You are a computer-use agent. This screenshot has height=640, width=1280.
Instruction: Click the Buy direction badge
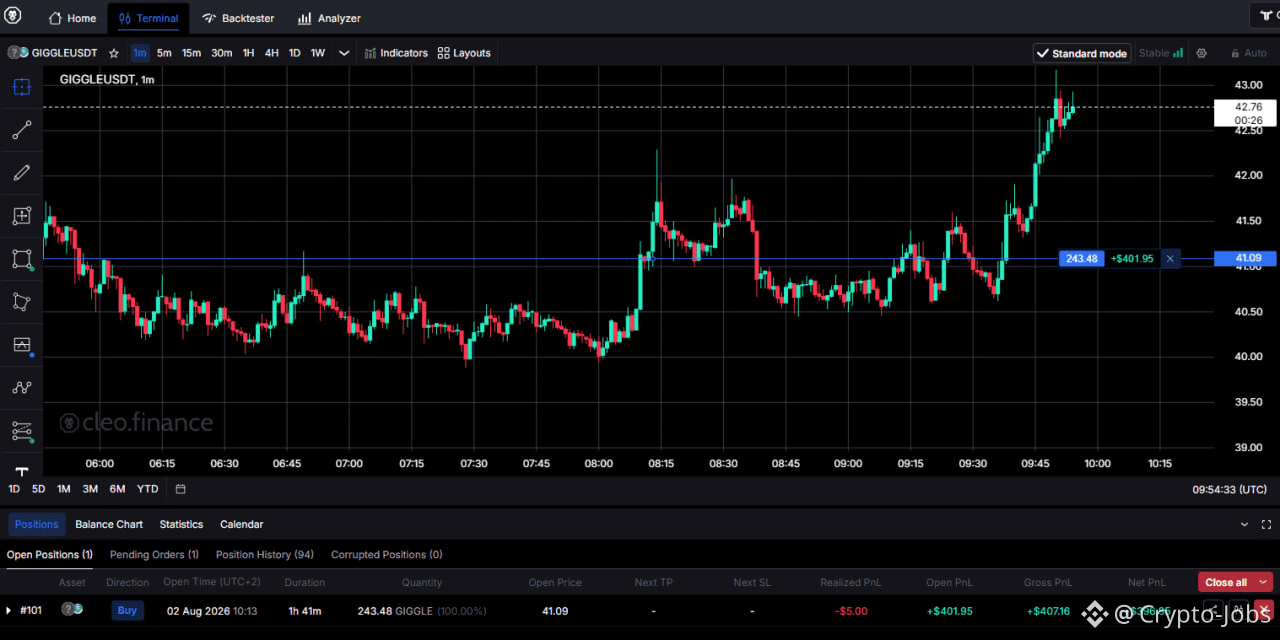[x=127, y=610]
